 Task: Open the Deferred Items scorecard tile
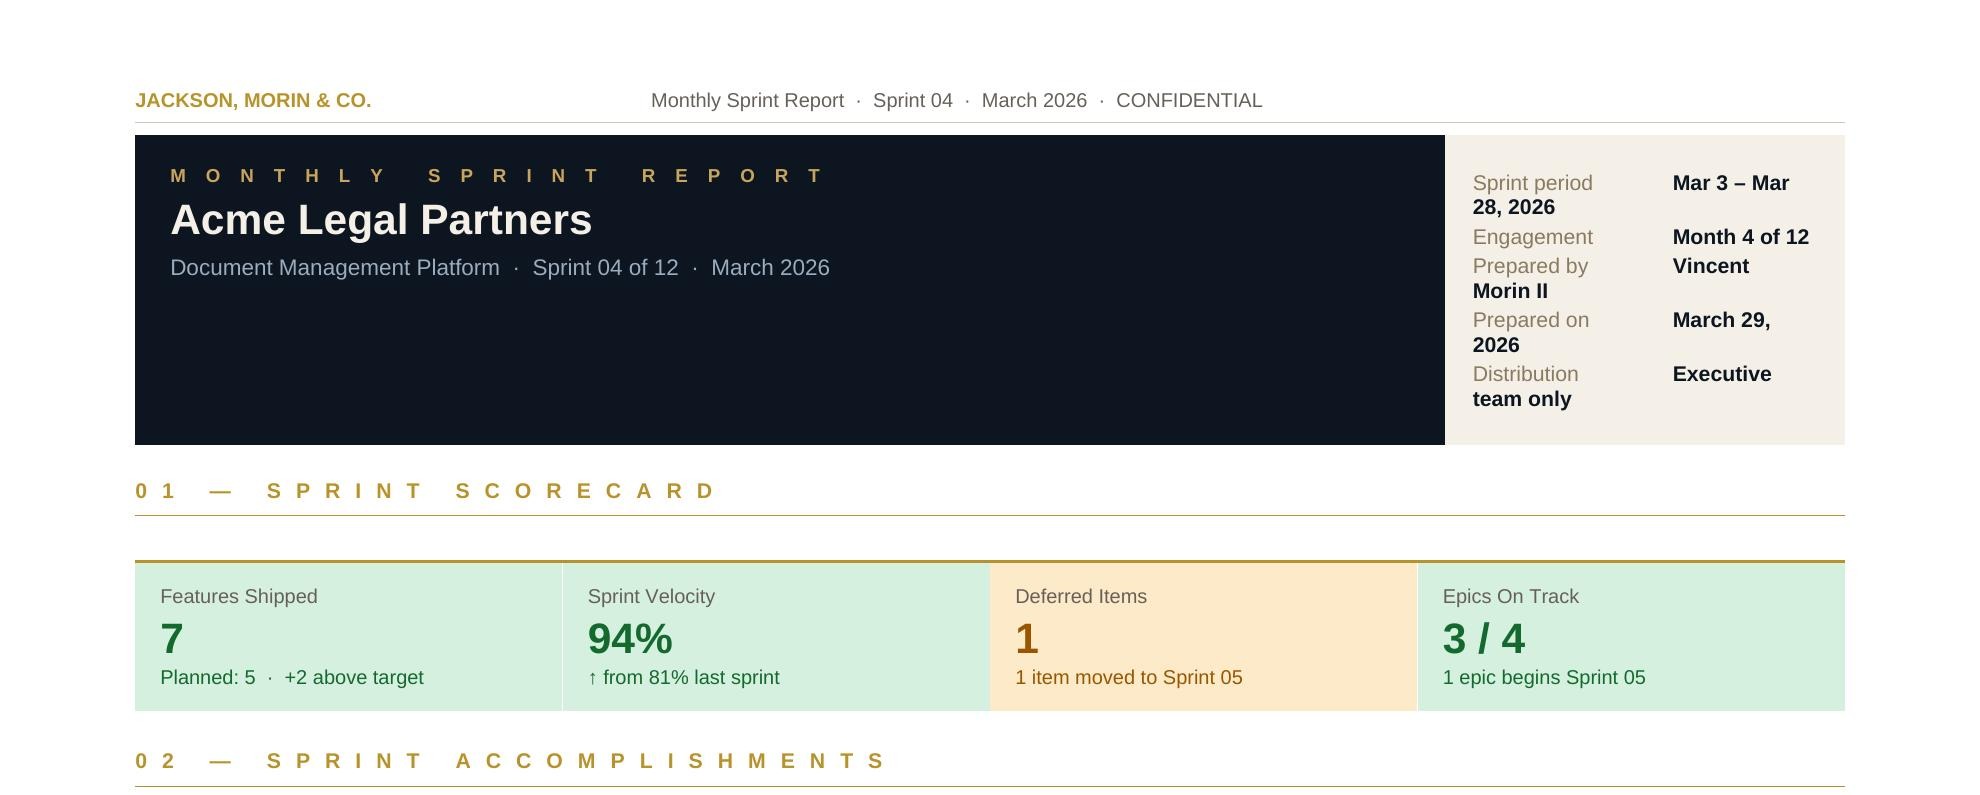tap(1203, 637)
